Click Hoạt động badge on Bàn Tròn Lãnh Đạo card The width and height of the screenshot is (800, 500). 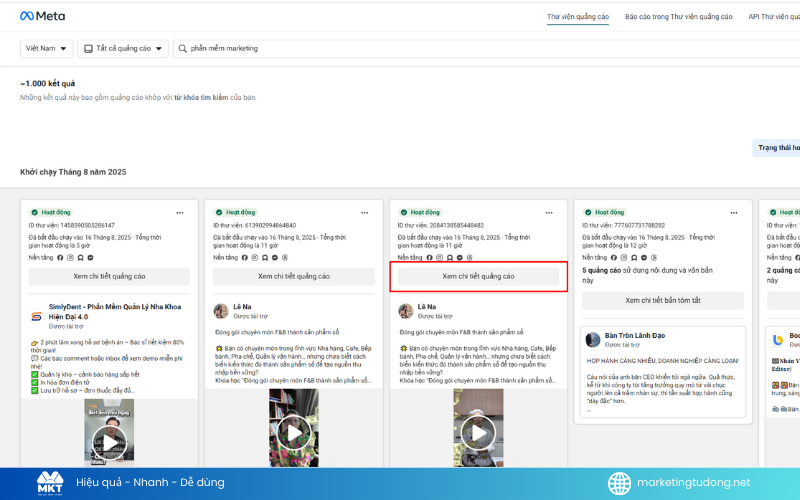point(605,212)
